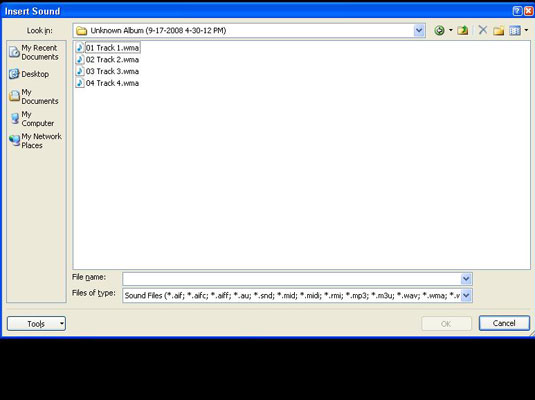This screenshot has height=400, width=535.
Task: Go up one folder level
Action: pos(463,31)
